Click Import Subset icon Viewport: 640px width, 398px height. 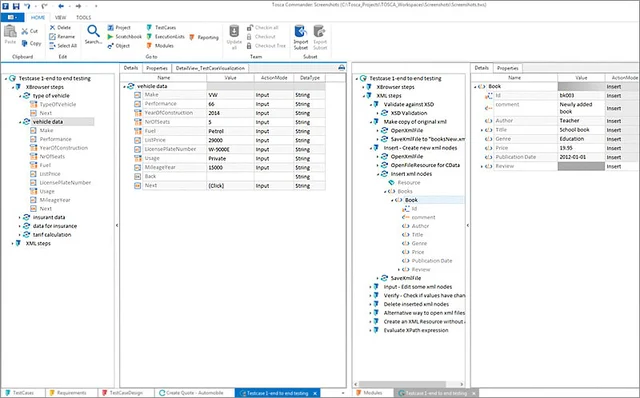tap(300, 31)
